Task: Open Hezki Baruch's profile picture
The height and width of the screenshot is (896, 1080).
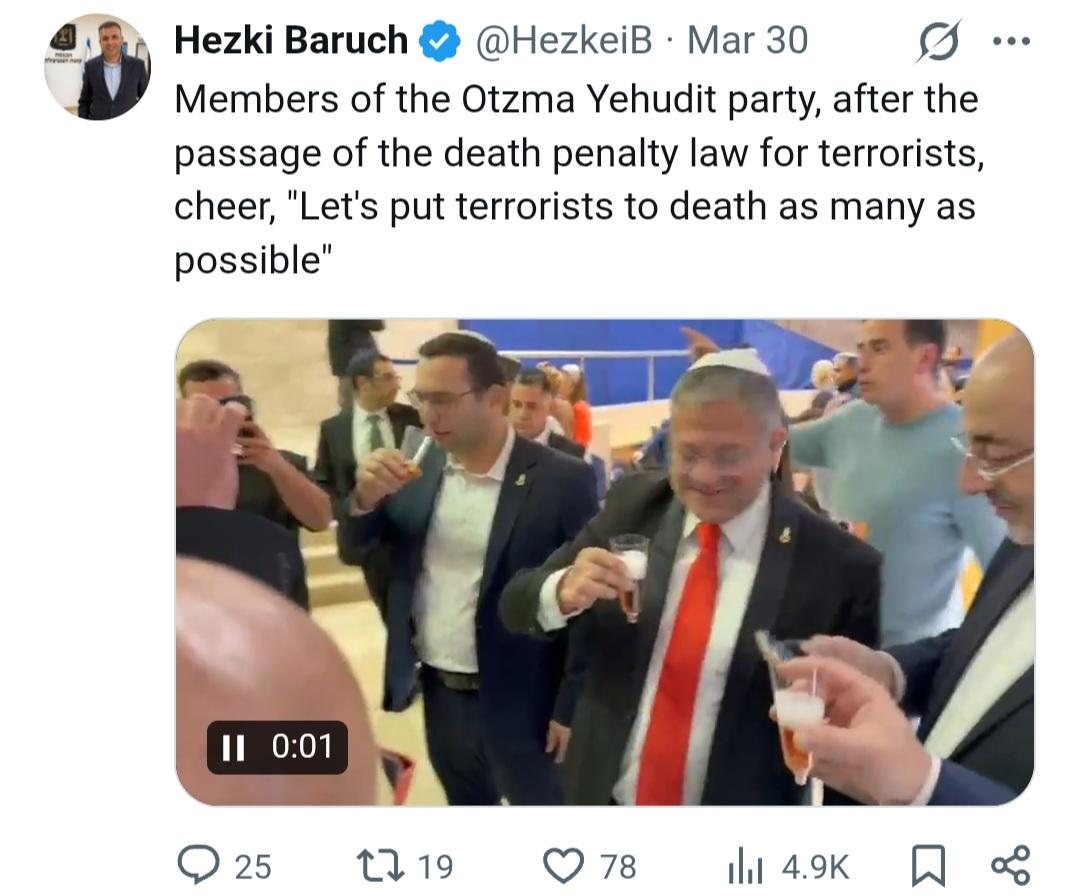Action: (97, 67)
